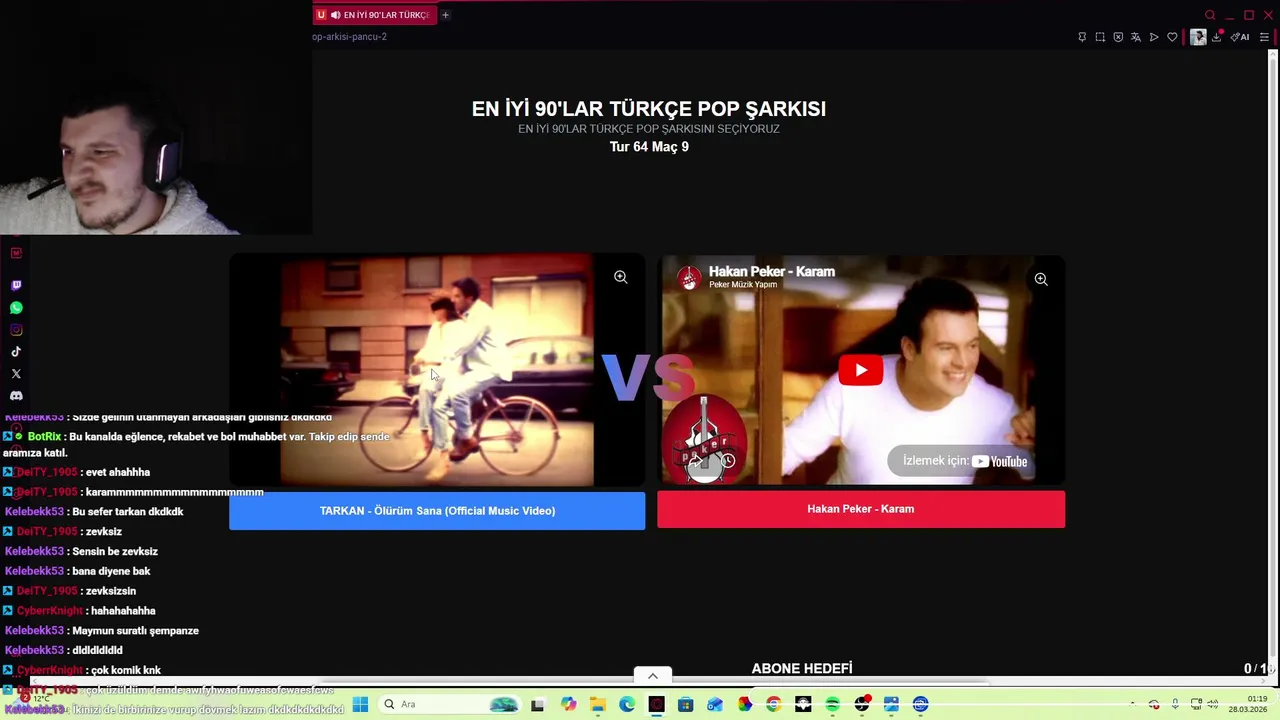Open the easy setup sliders menu
The height and width of the screenshot is (720, 1280).
tap(1264, 37)
